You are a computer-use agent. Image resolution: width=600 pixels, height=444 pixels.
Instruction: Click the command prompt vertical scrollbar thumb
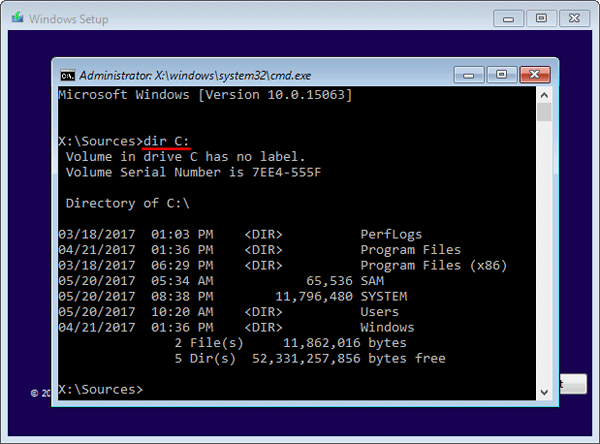pyautogui.click(x=543, y=113)
